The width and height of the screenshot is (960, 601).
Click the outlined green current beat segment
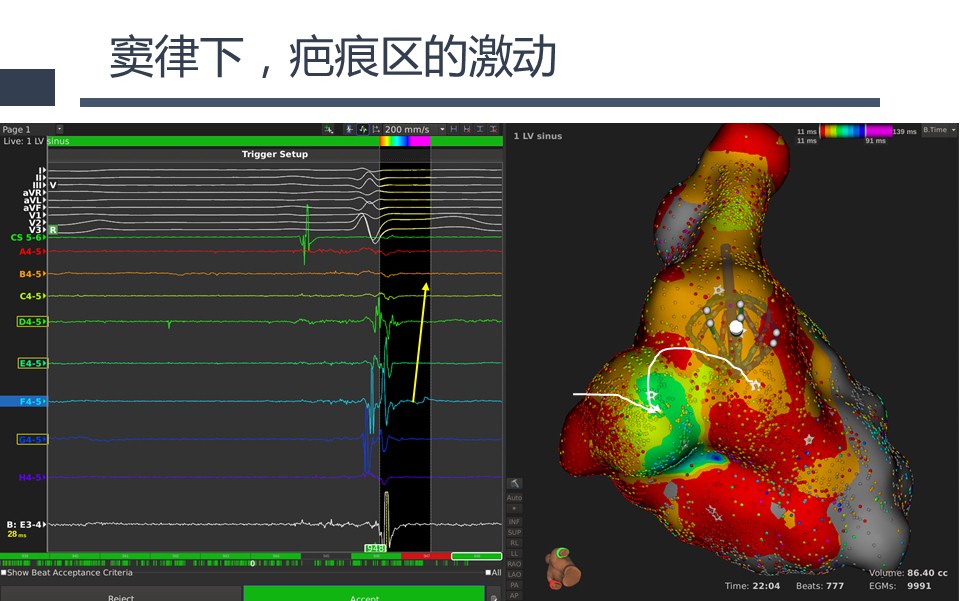(476, 556)
